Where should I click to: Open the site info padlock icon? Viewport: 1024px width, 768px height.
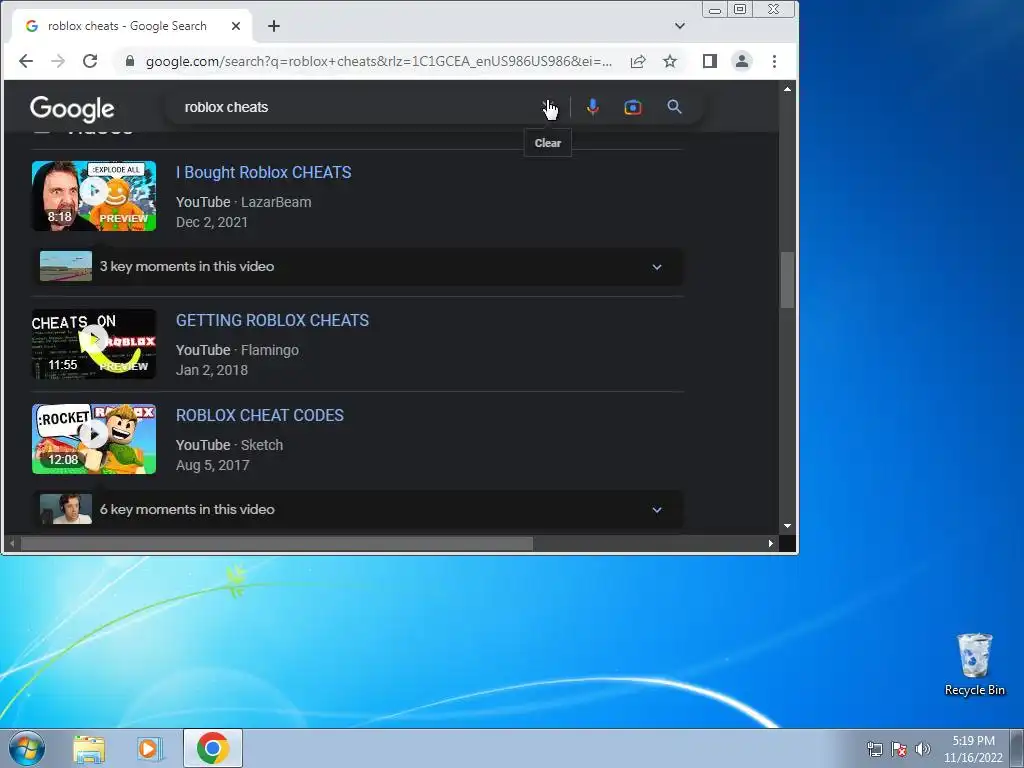(130, 61)
